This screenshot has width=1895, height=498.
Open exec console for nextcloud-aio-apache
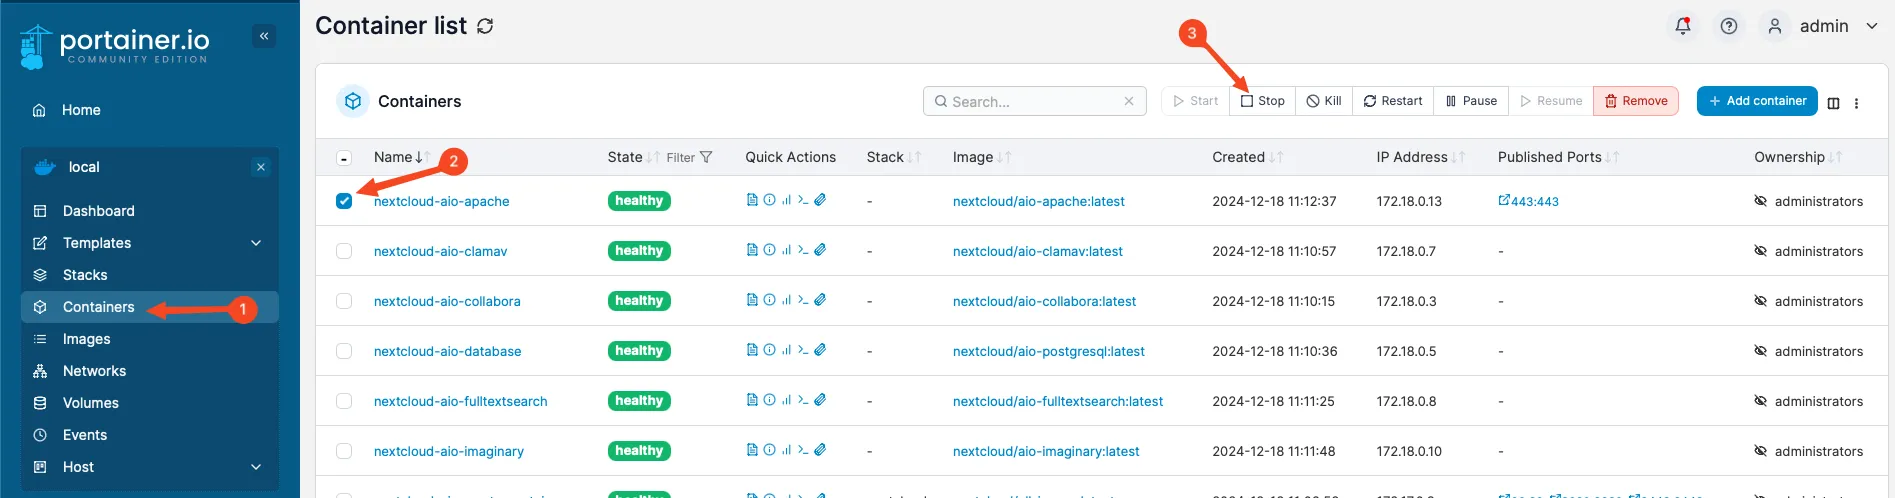point(803,200)
